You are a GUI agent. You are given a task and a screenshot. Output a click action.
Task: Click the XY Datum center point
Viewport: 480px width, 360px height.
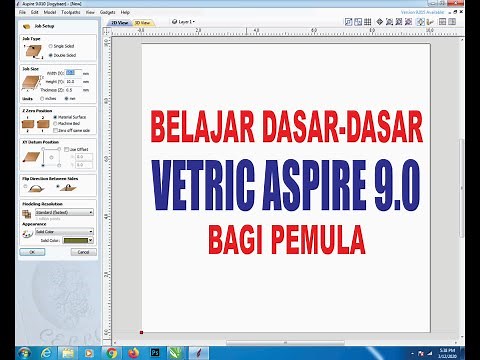tap(51, 157)
